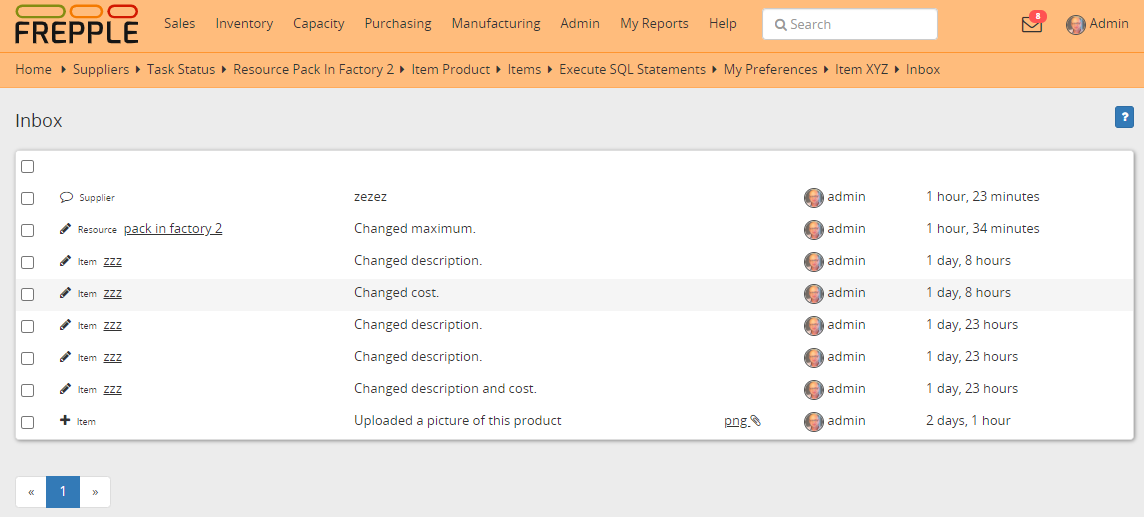Click the pencil icon for Resource row
1144x517 pixels.
point(66,229)
